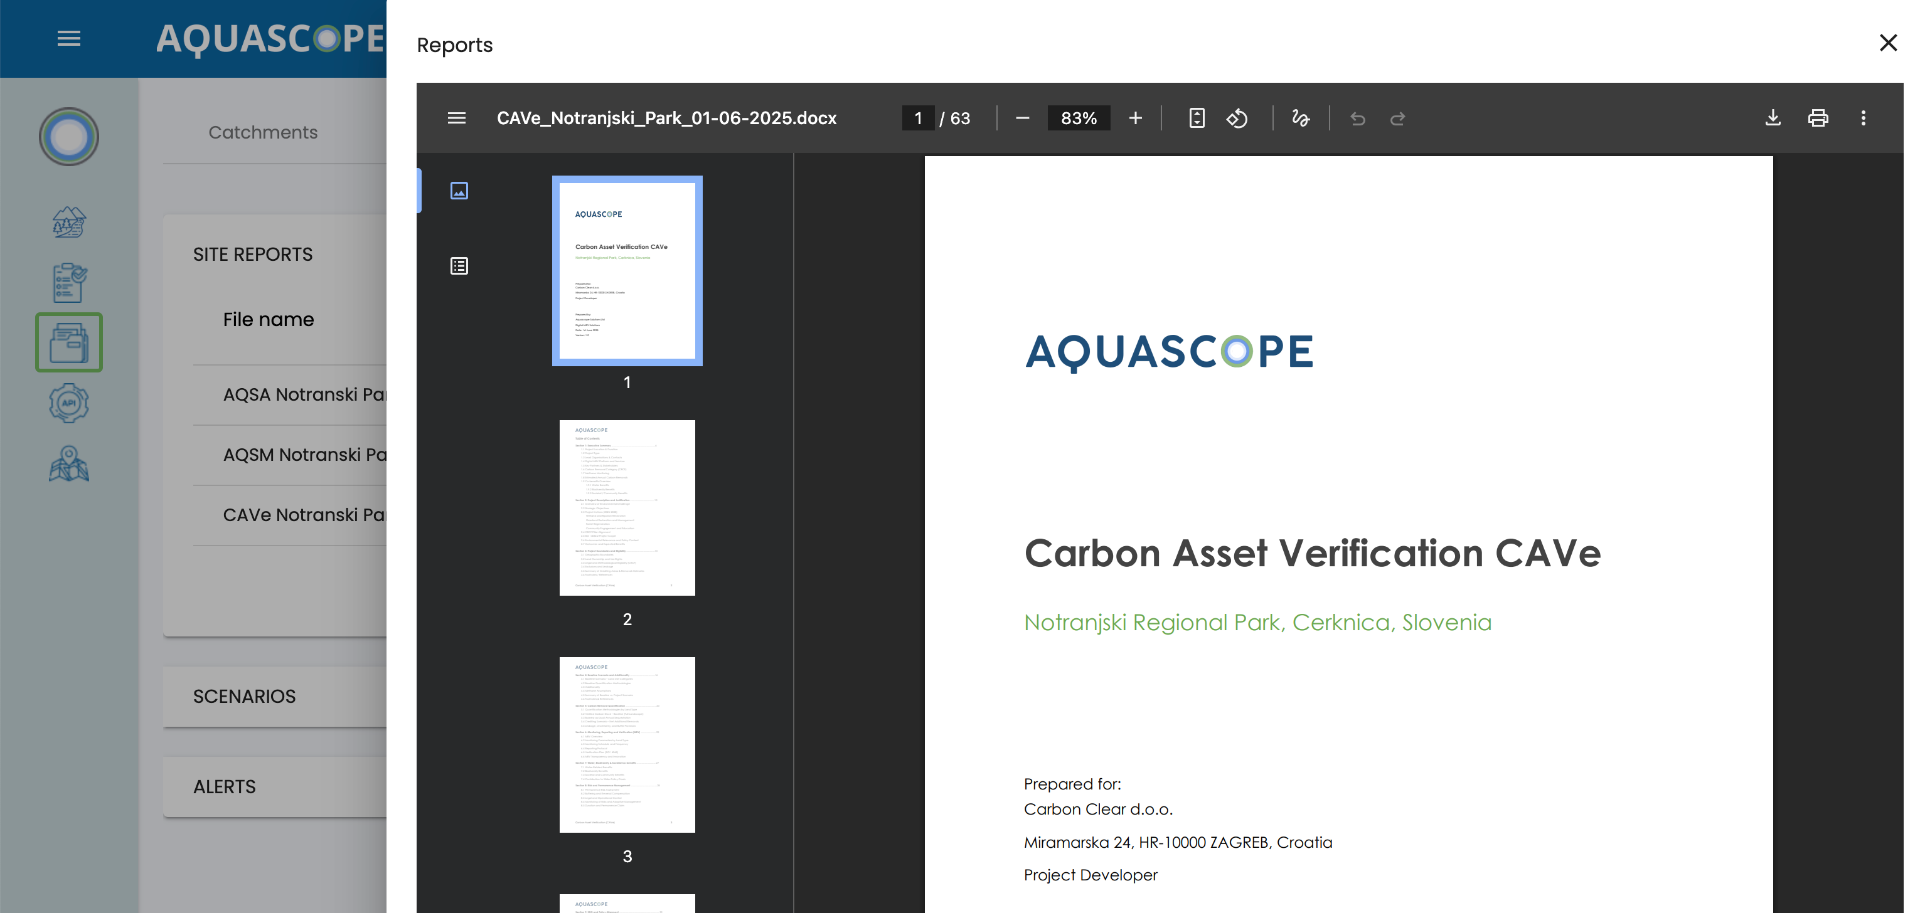Jump to page 3 thumbnail
The height and width of the screenshot is (913, 1920).
pyautogui.click(x=627, y=745)
